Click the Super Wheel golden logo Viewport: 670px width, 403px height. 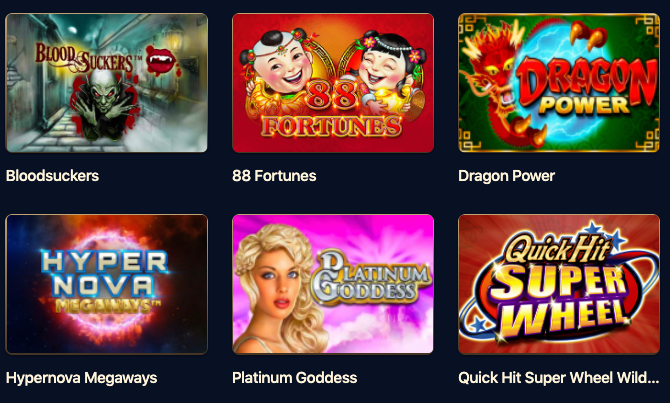tap(560, 297)
